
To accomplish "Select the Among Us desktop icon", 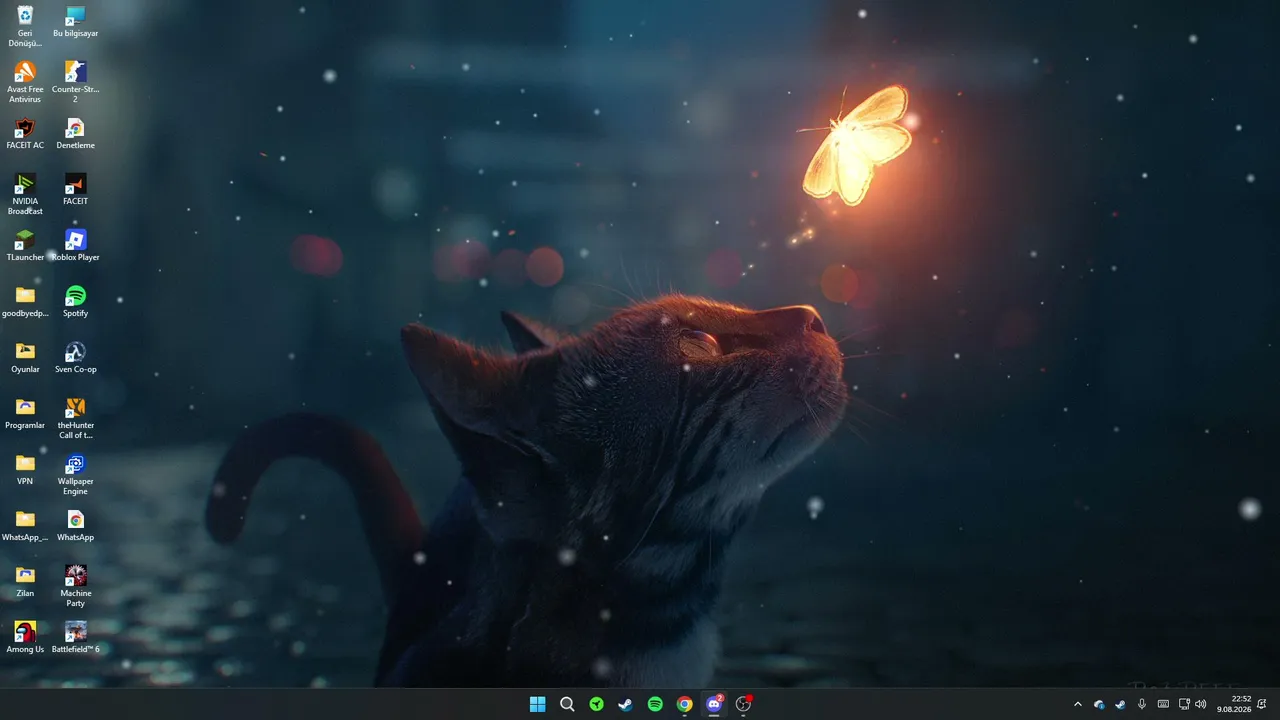I will (25, 638).
